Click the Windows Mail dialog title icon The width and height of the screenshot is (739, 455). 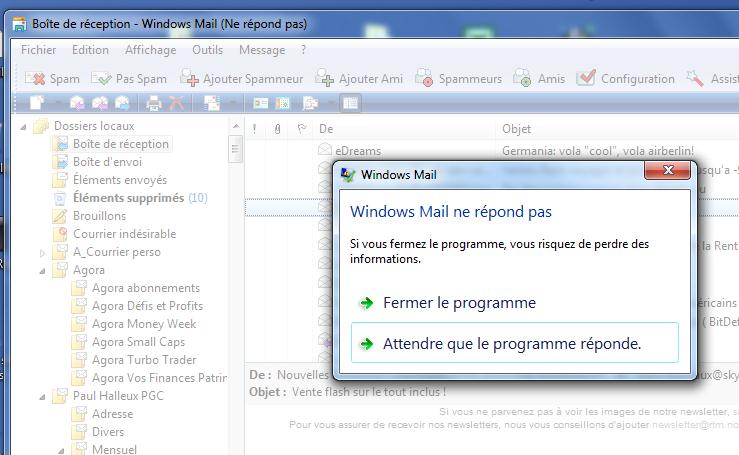(x=348, y=175)
